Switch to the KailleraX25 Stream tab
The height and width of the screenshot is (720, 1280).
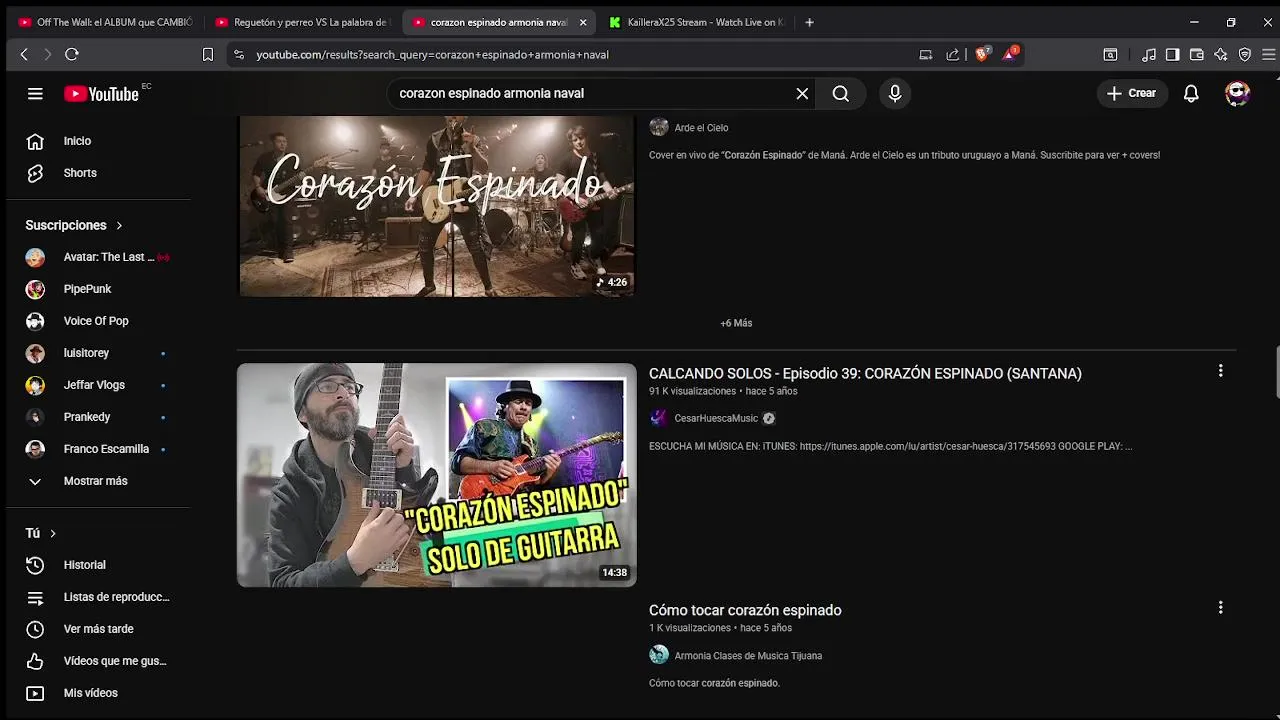coord(695,22)
